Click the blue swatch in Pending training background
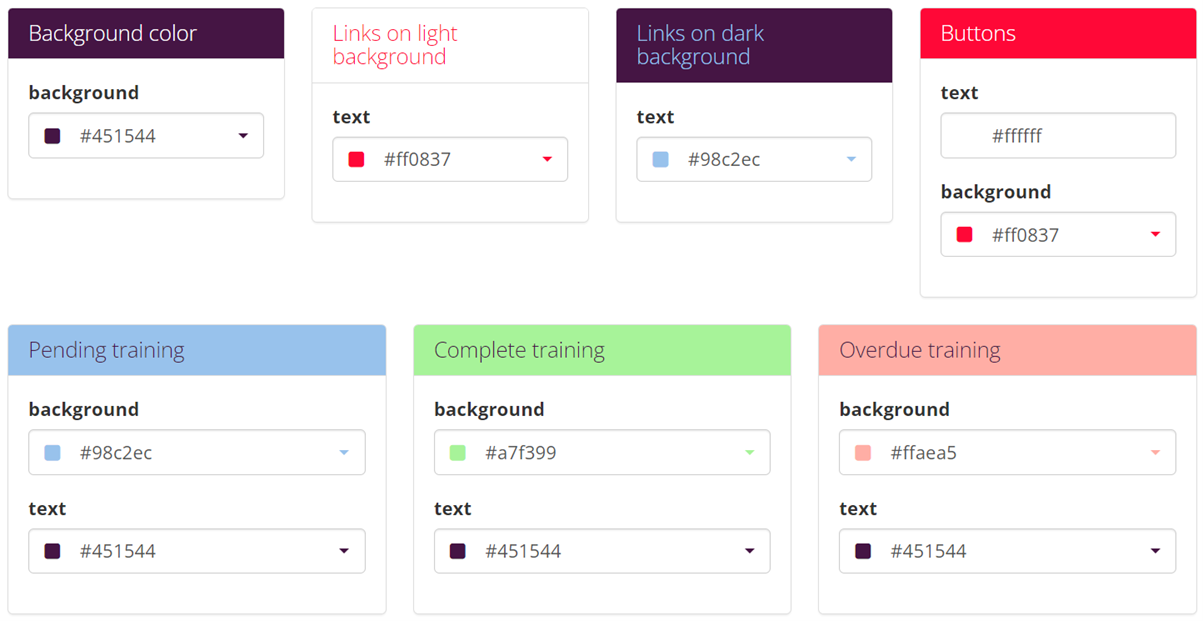This screenshot has width=1203, height=621. click(x=53, y=453)
